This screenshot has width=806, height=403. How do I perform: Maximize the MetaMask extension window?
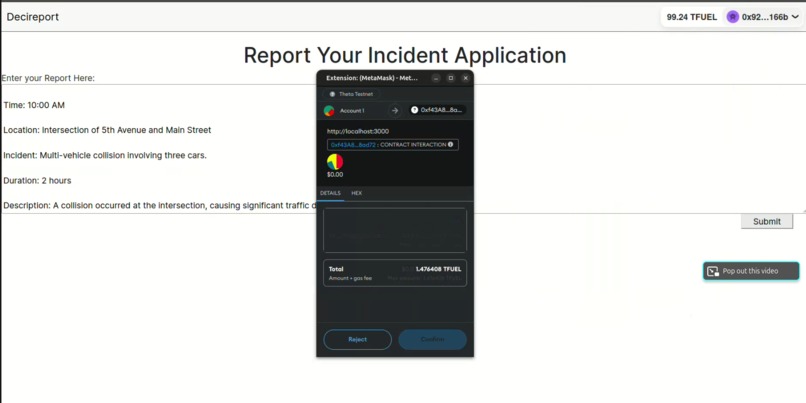451,78
